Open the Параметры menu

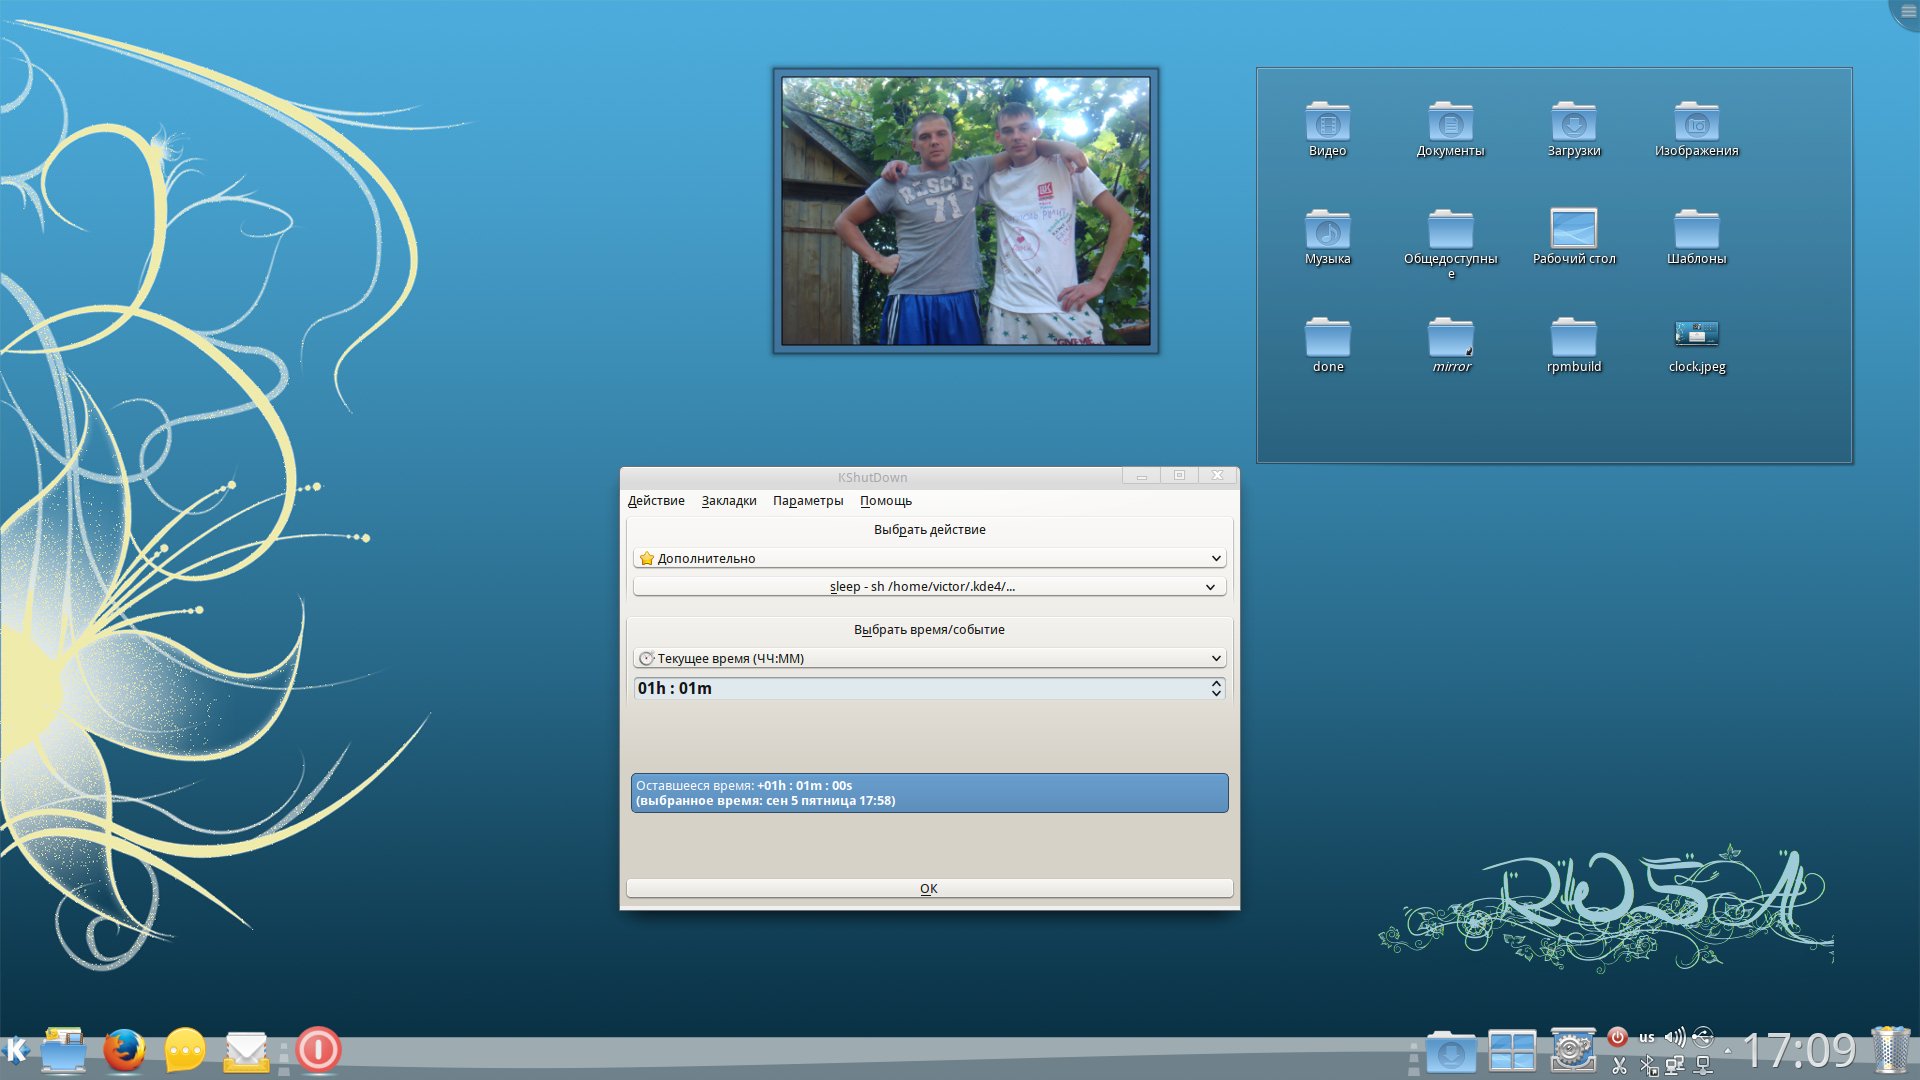(x=807, y=501)
